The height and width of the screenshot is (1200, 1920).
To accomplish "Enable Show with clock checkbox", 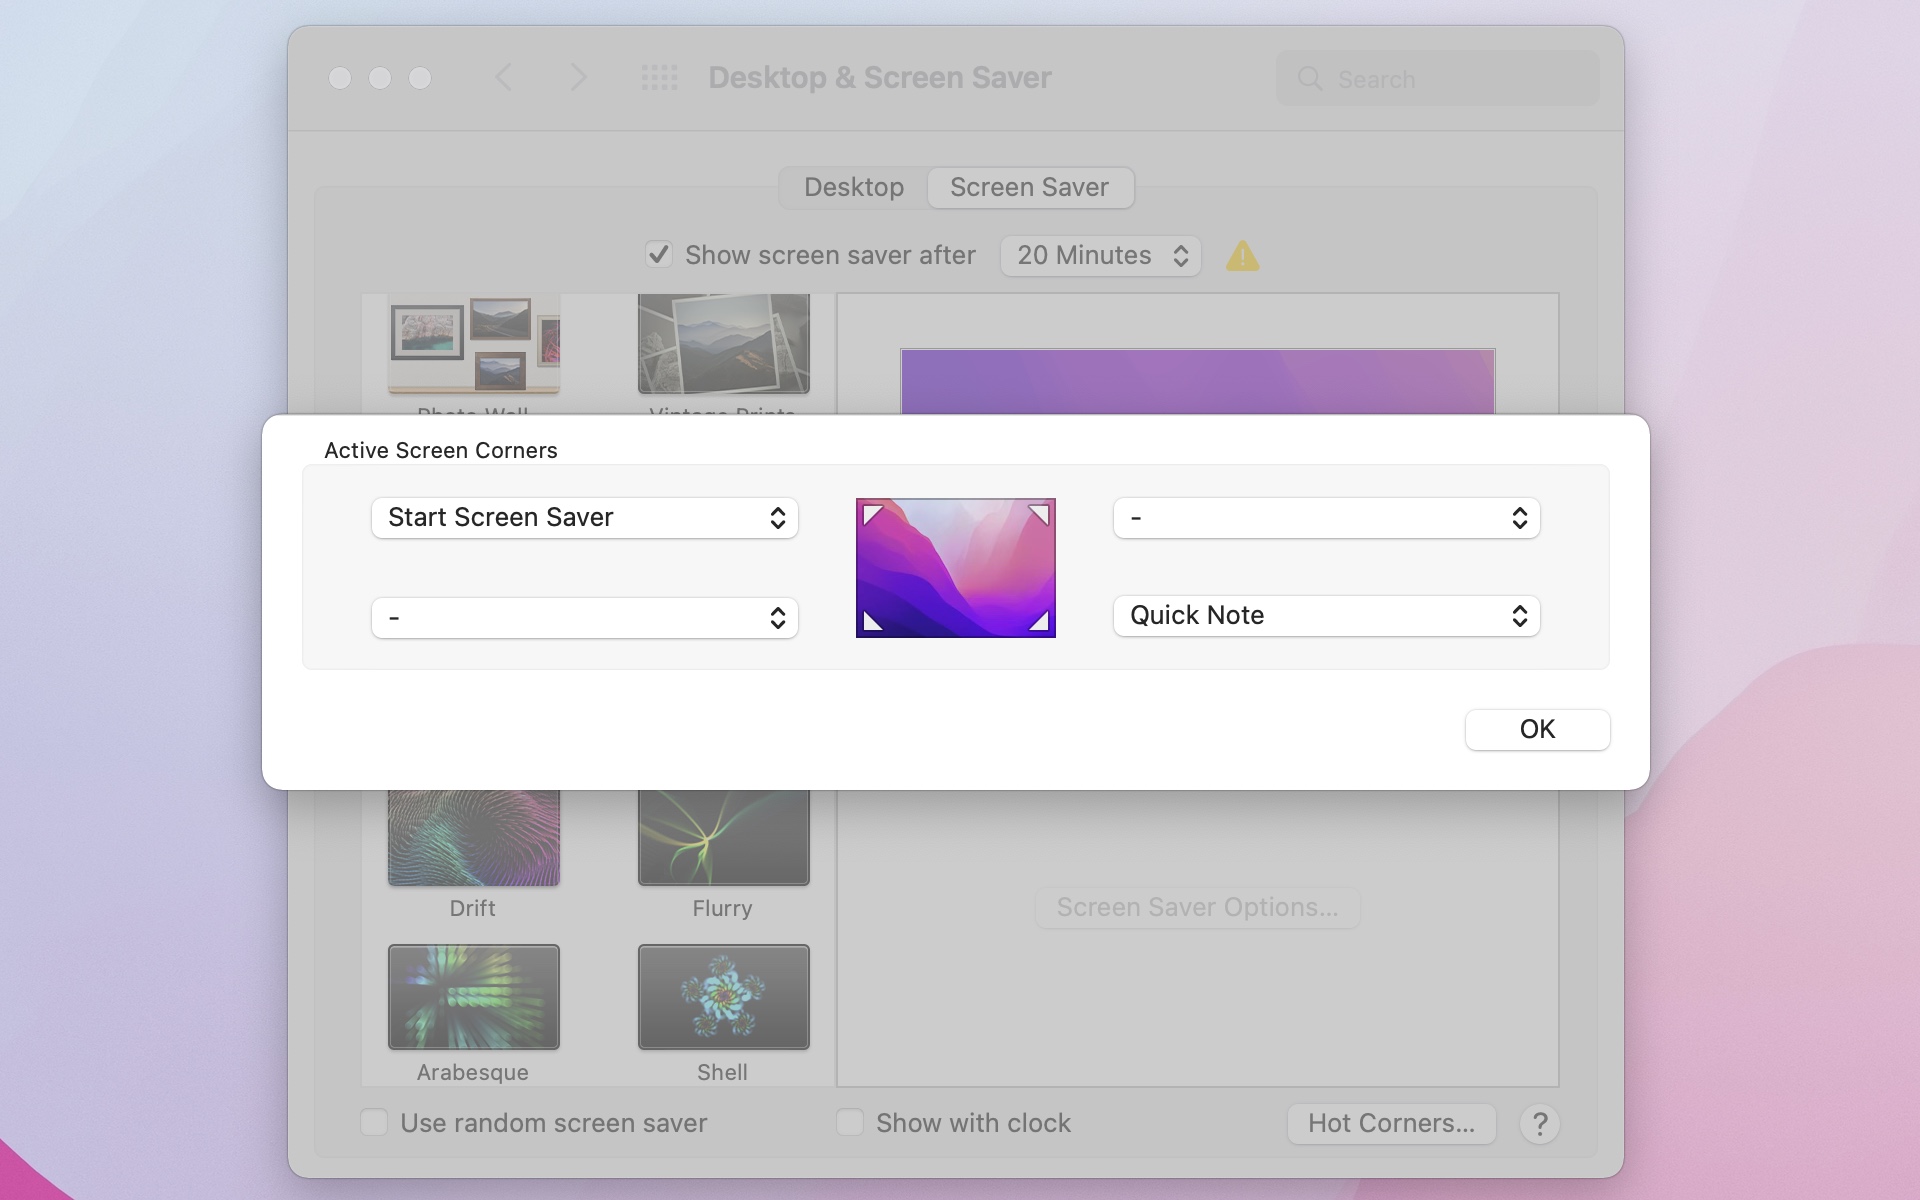I will point(850,1122).
